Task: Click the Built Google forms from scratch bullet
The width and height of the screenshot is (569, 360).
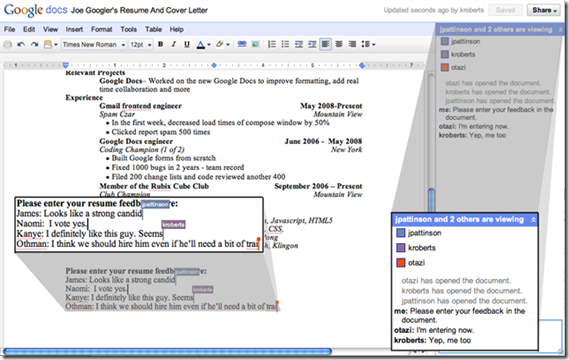Action: (x=163, y=158)
